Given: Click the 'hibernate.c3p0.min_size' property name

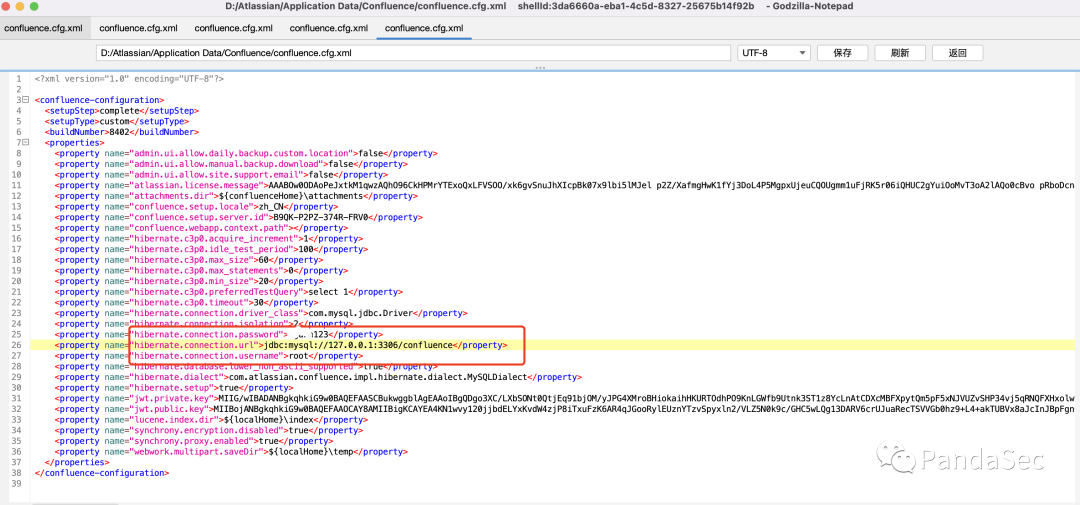Looking at the screenshot, I should pos(191,281).
